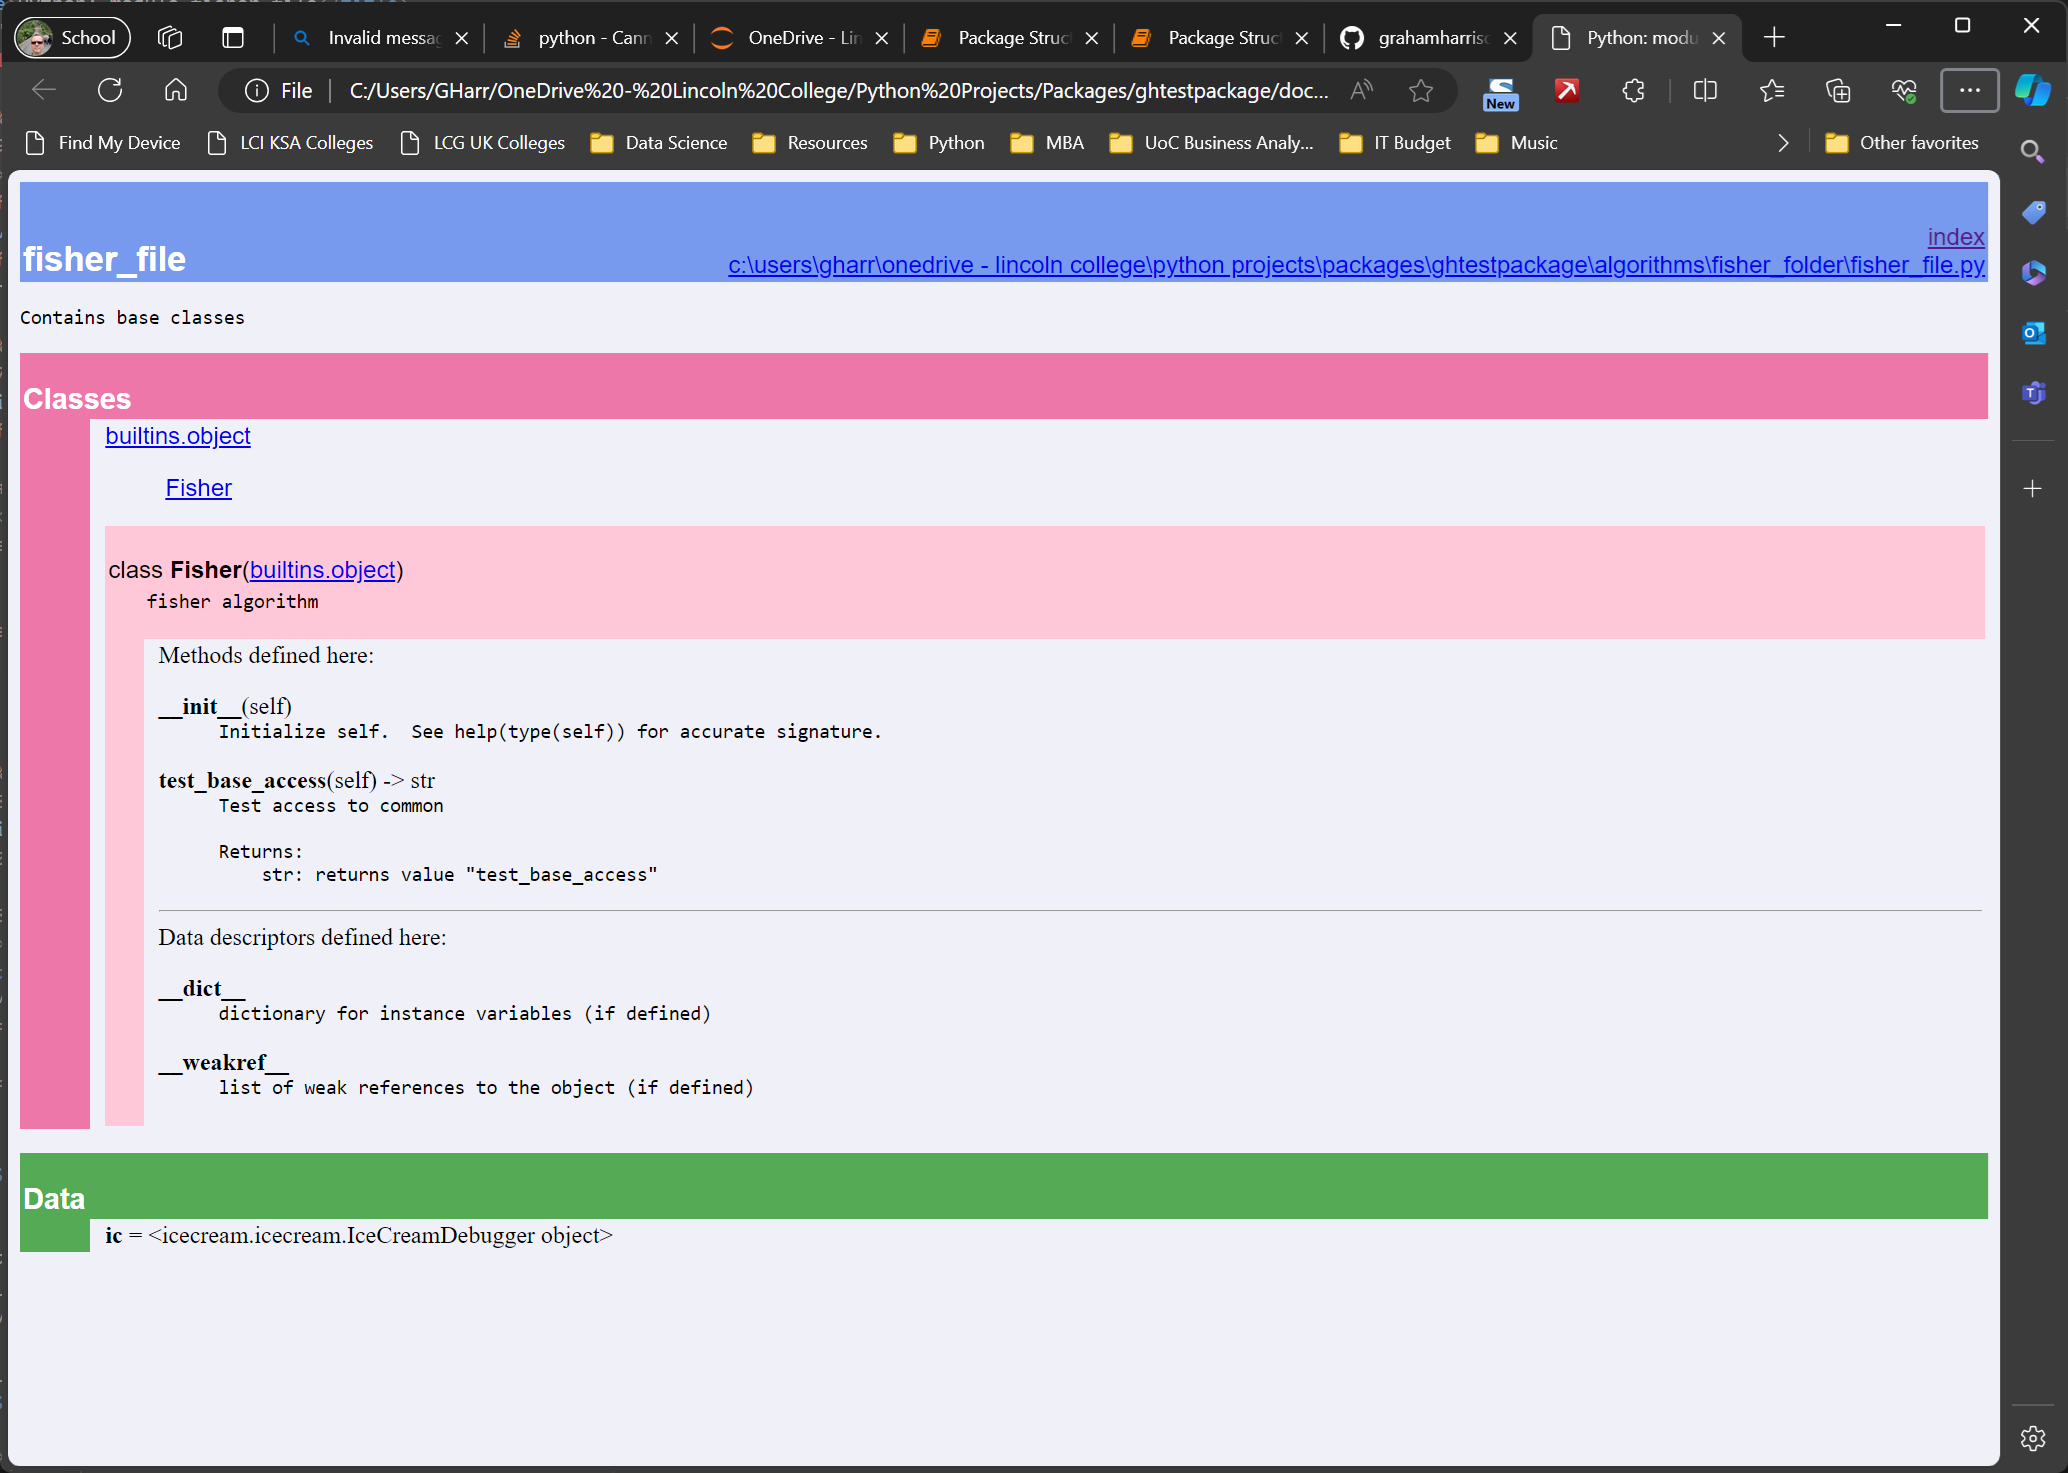Image resolution: width=2068 pixels, height=1473 pixels.
Task: Open the workspaces icon
Action: pos(170,38)
